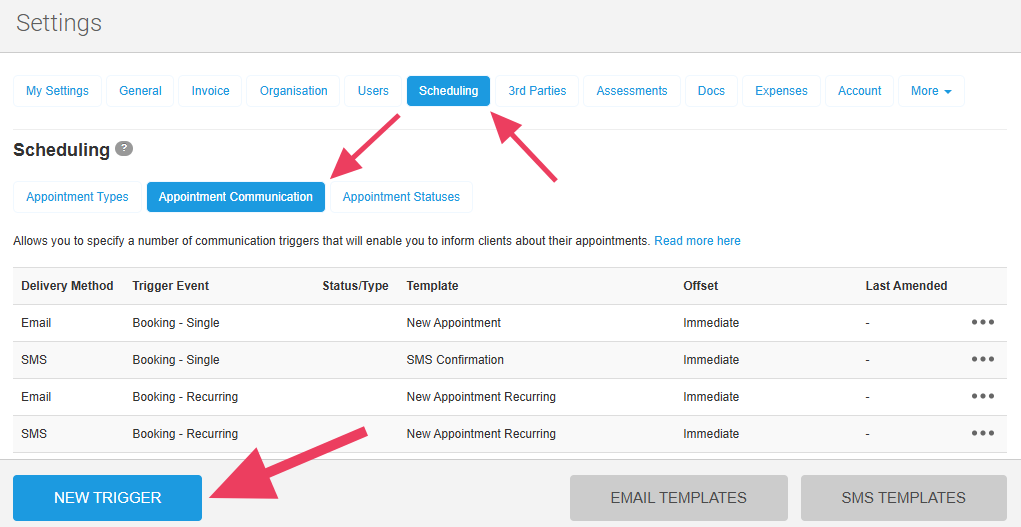Select the New Appointment template cell

coord(454,322)
